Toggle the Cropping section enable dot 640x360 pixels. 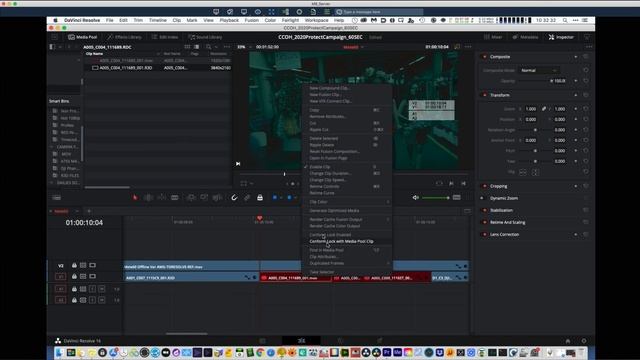484,186
